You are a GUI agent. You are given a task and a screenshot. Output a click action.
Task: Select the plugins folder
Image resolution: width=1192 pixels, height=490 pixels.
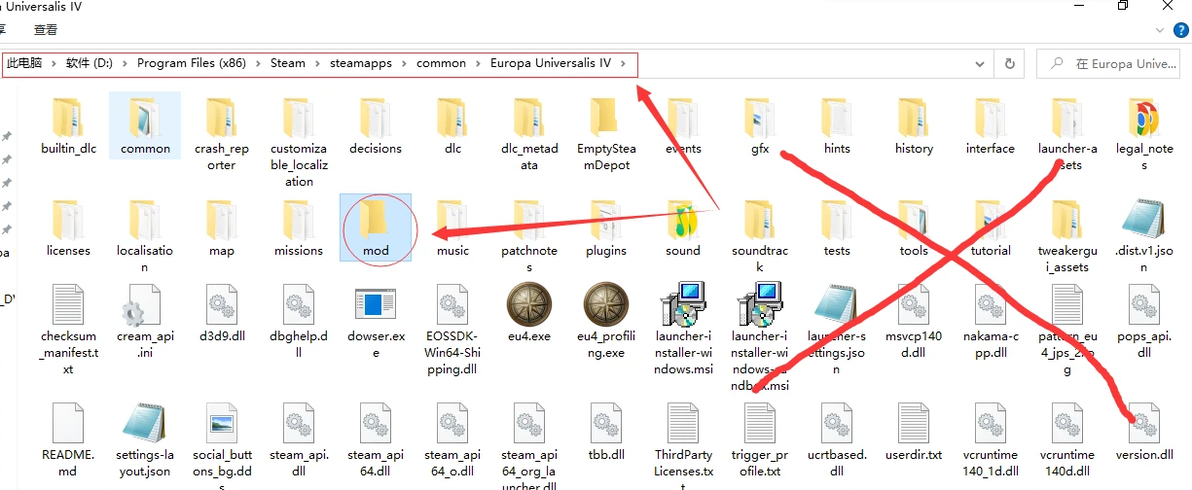click(606, 228)
